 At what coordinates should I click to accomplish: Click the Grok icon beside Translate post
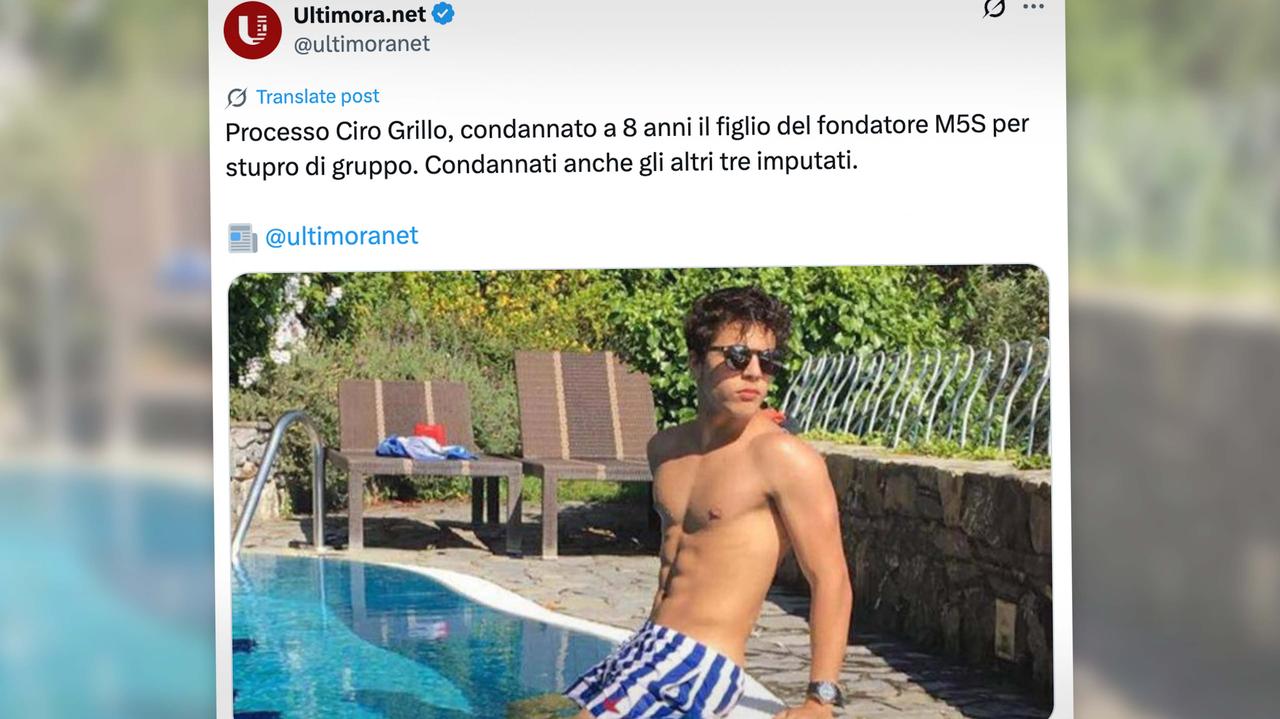tap(237, 97)
